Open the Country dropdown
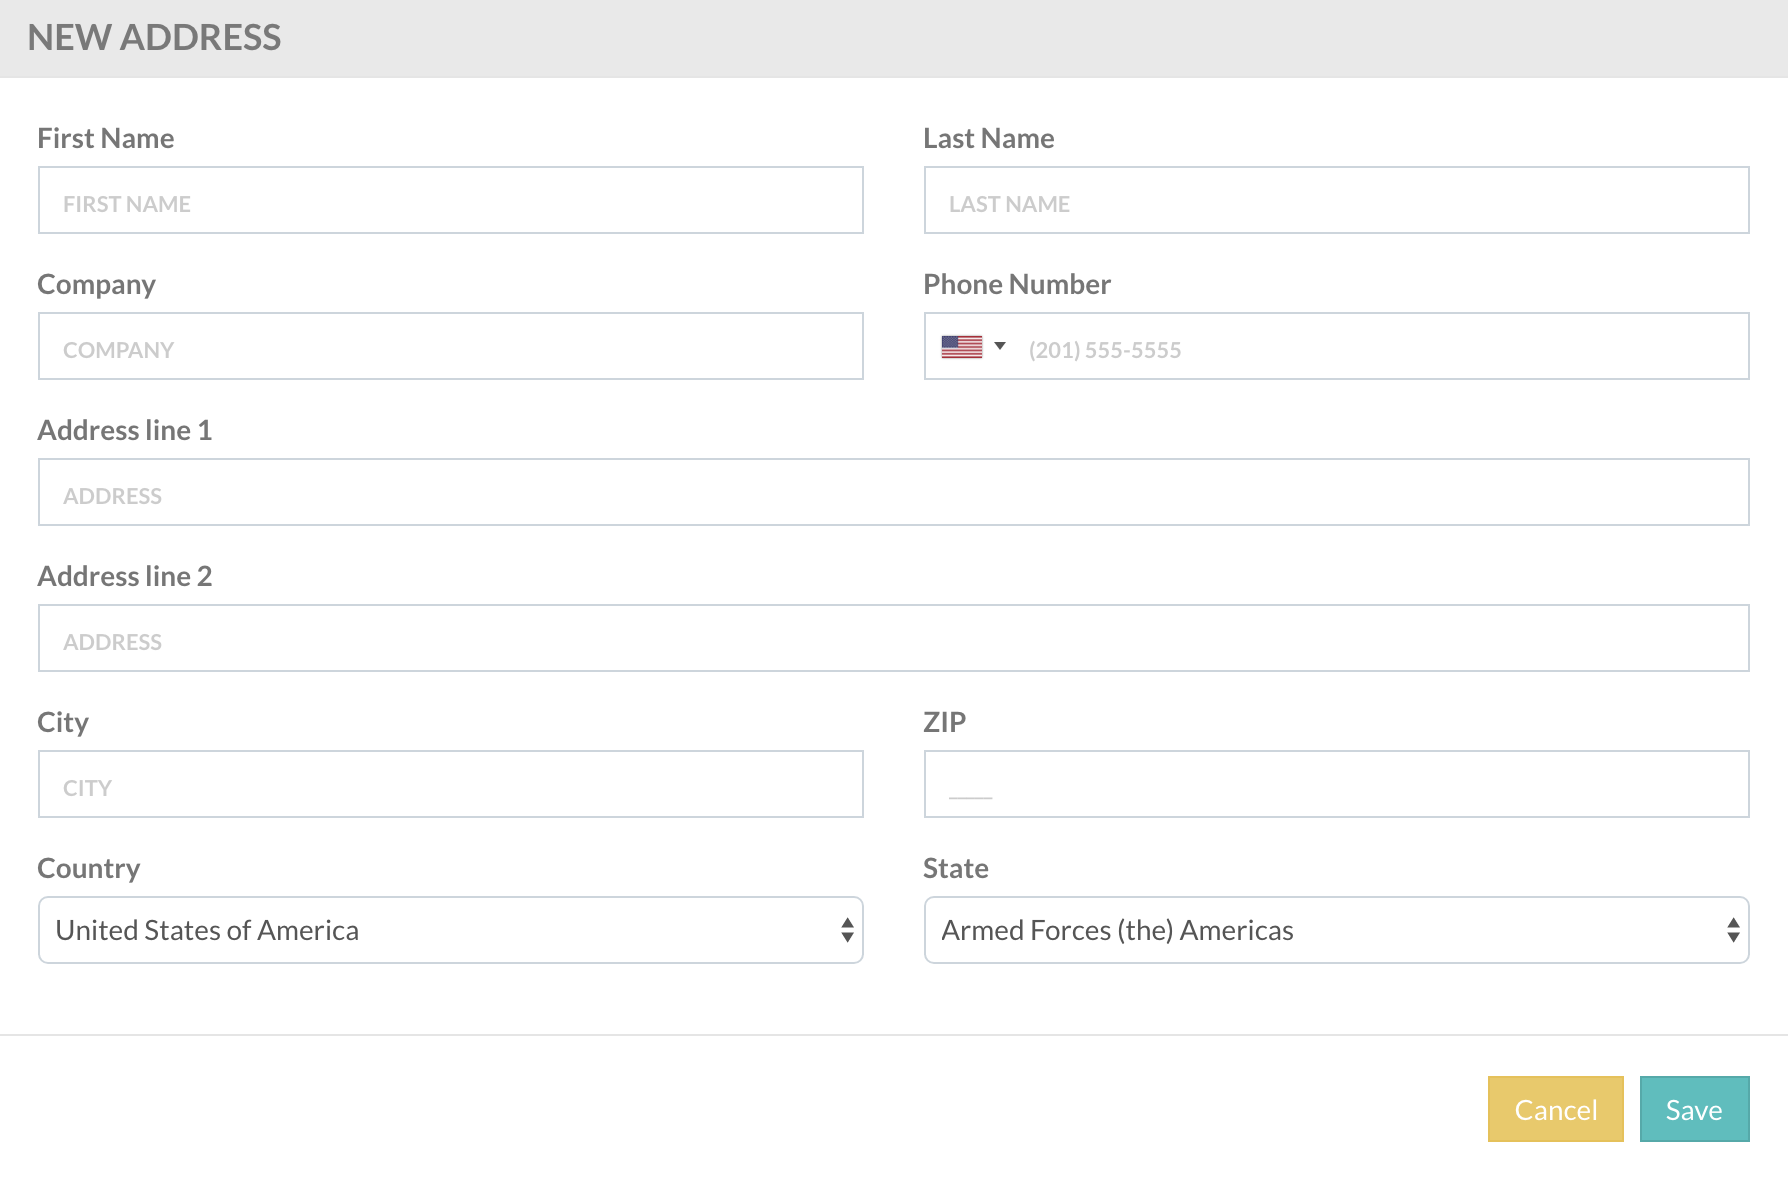 [x=450, y=930]
